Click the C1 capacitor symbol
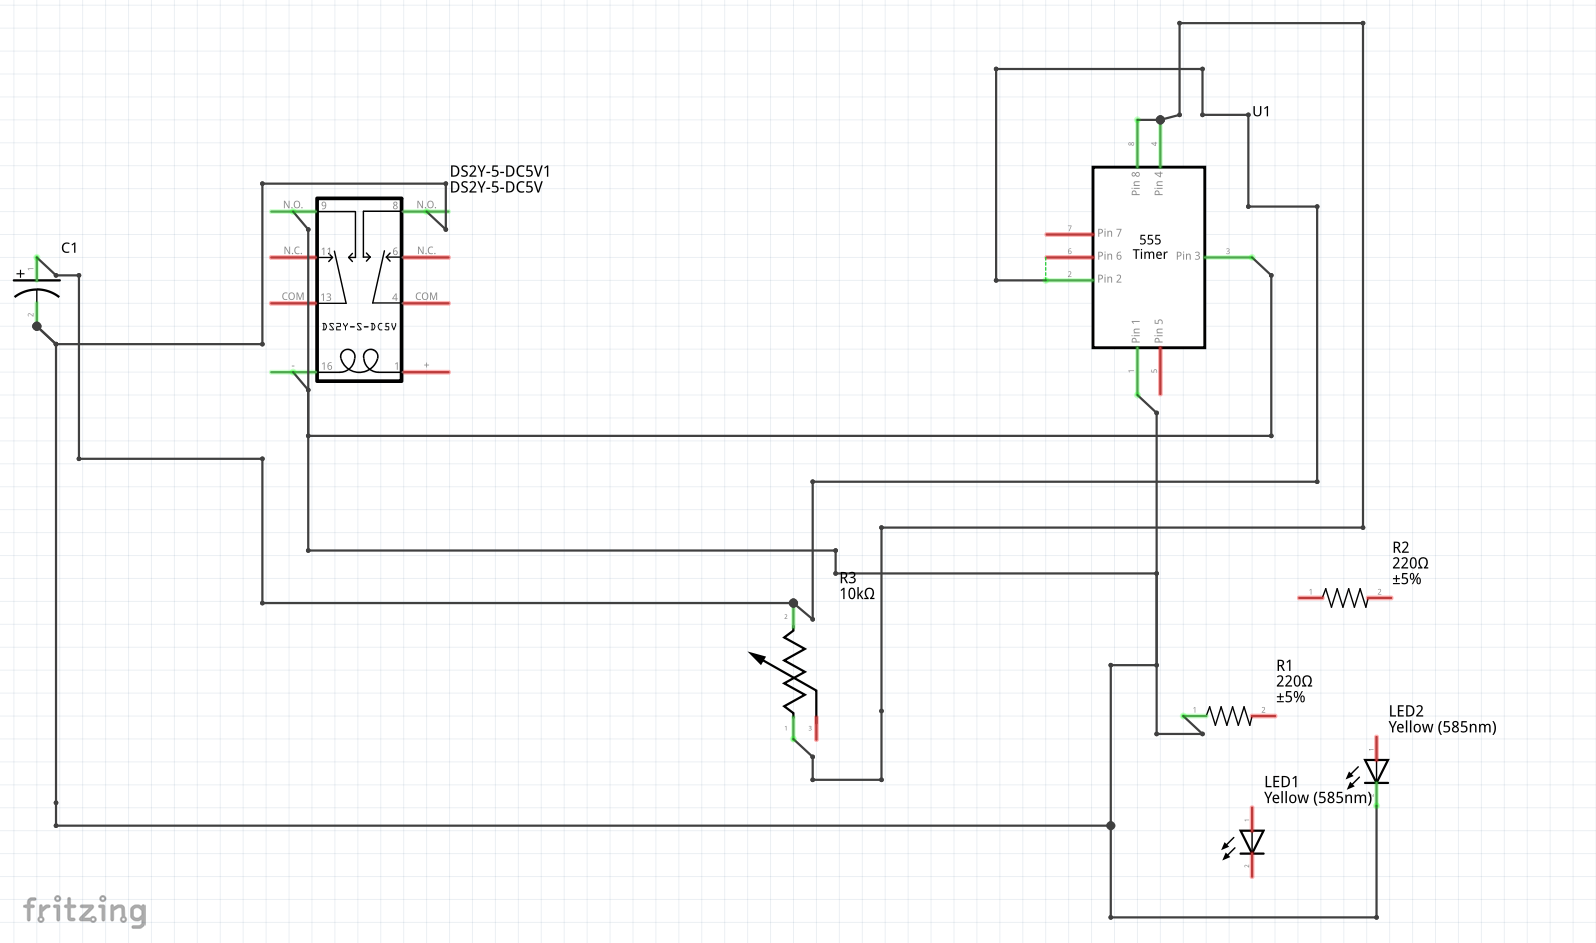Screen dimensions: 1596x943 click(x=37, y=289)
